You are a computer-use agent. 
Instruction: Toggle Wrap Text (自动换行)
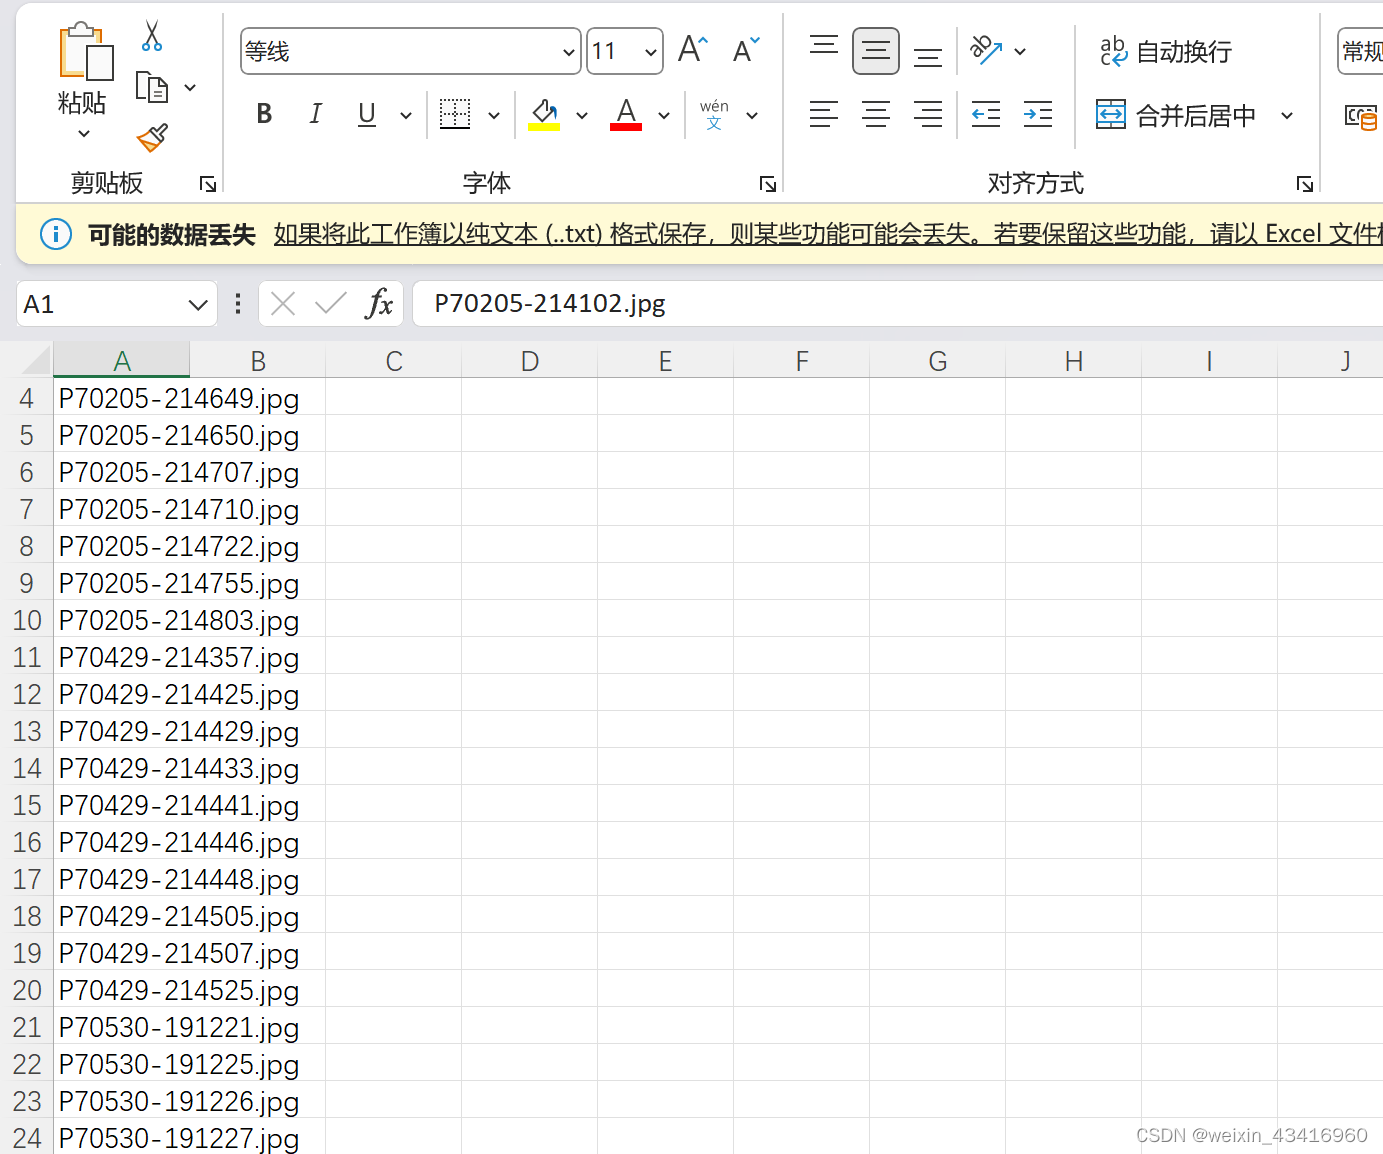pos(1166,51)
